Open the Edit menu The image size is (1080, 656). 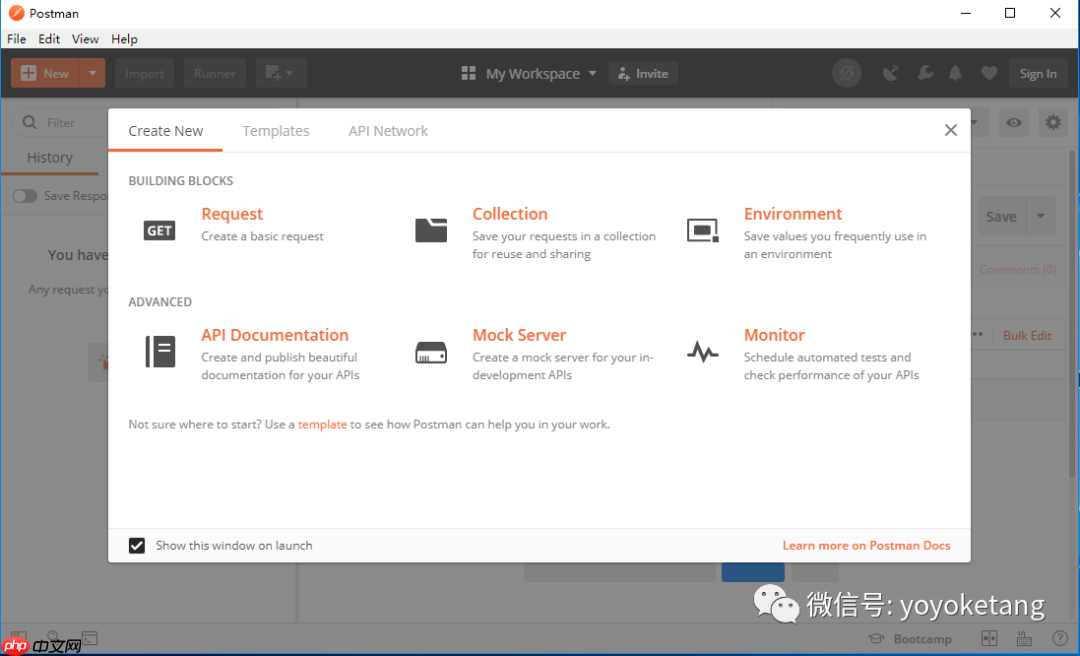click(x=49, y=39)
